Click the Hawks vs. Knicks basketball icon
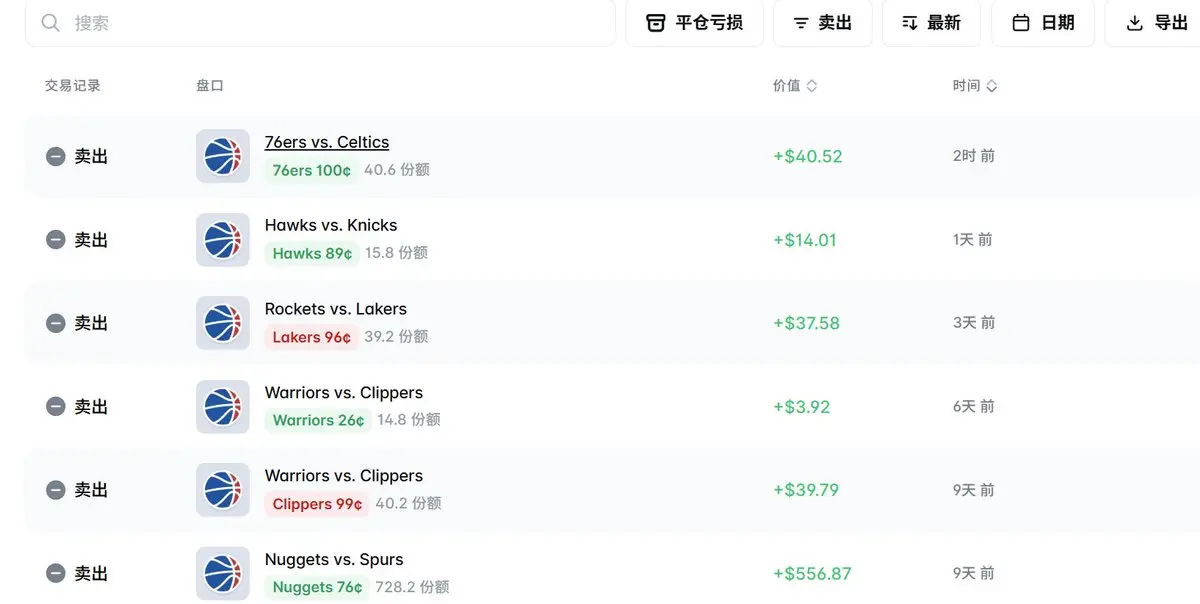 [222, 240]
